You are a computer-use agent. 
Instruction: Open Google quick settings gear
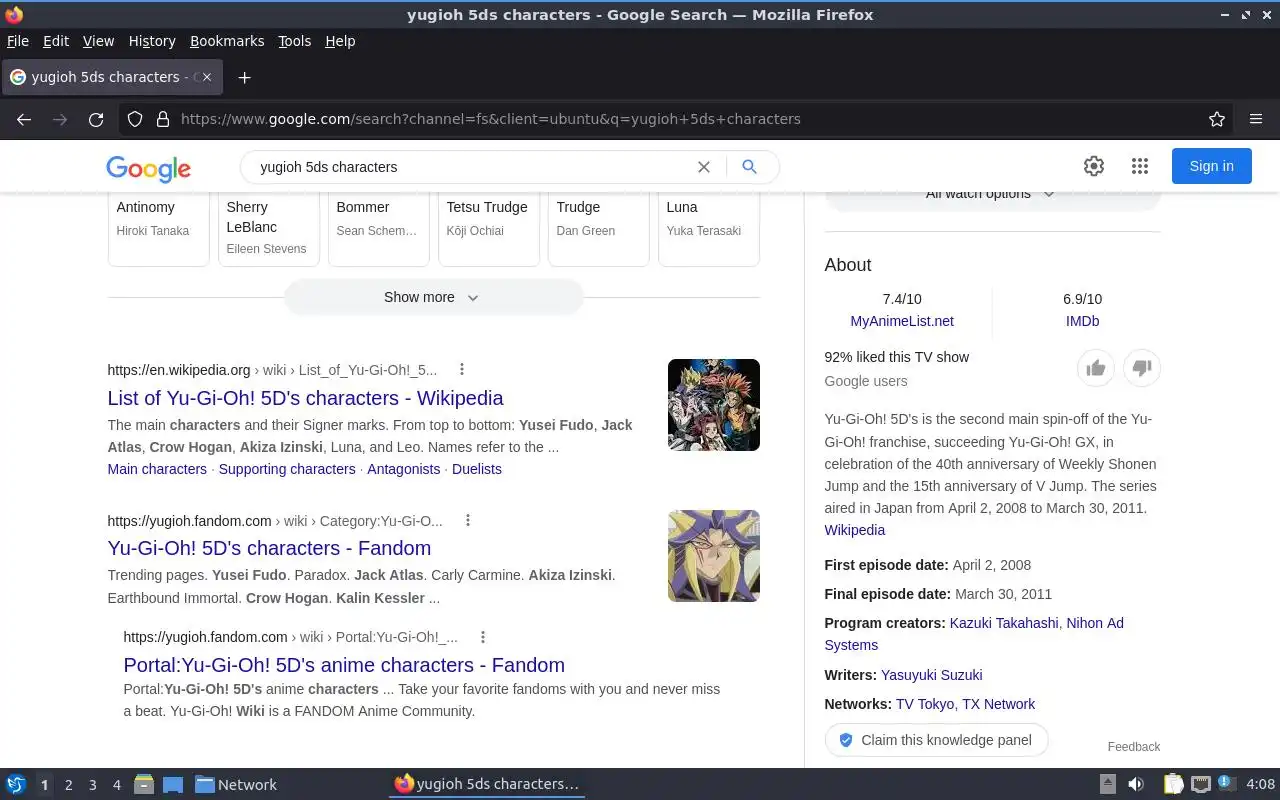(1094, 166)
